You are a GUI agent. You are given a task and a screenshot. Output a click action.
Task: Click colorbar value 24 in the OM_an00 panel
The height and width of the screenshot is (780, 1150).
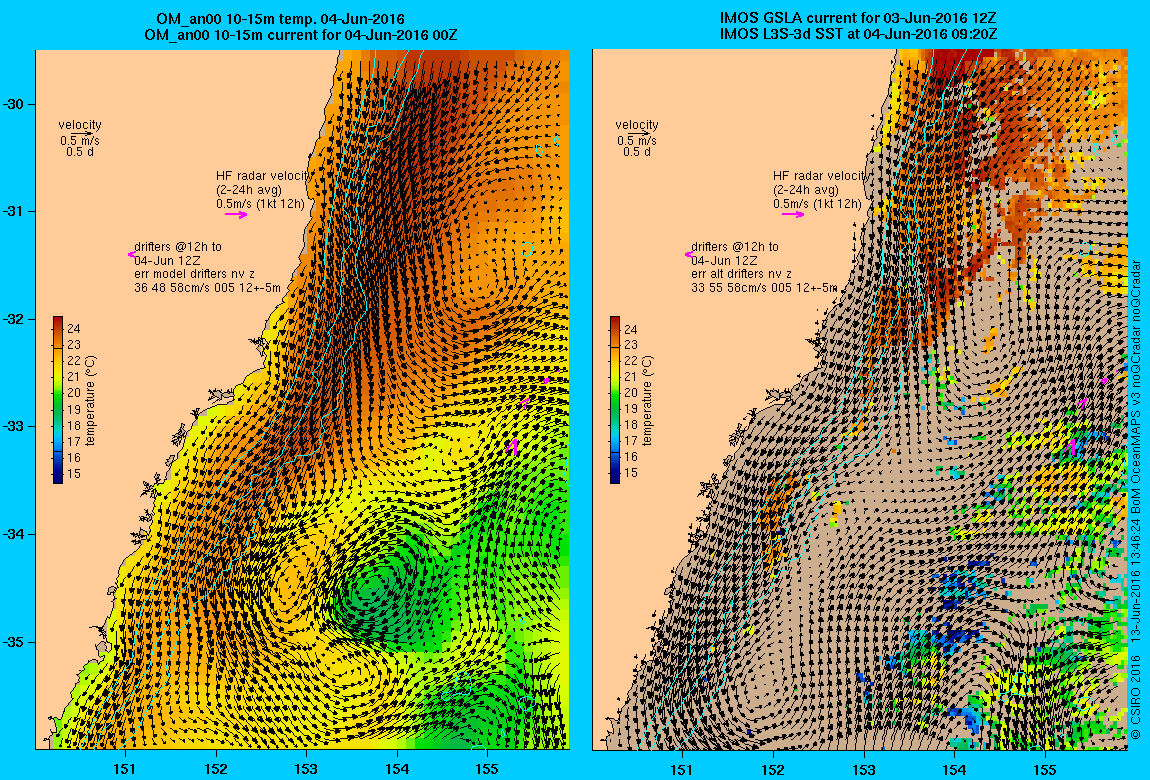click(x=73, y=328)
